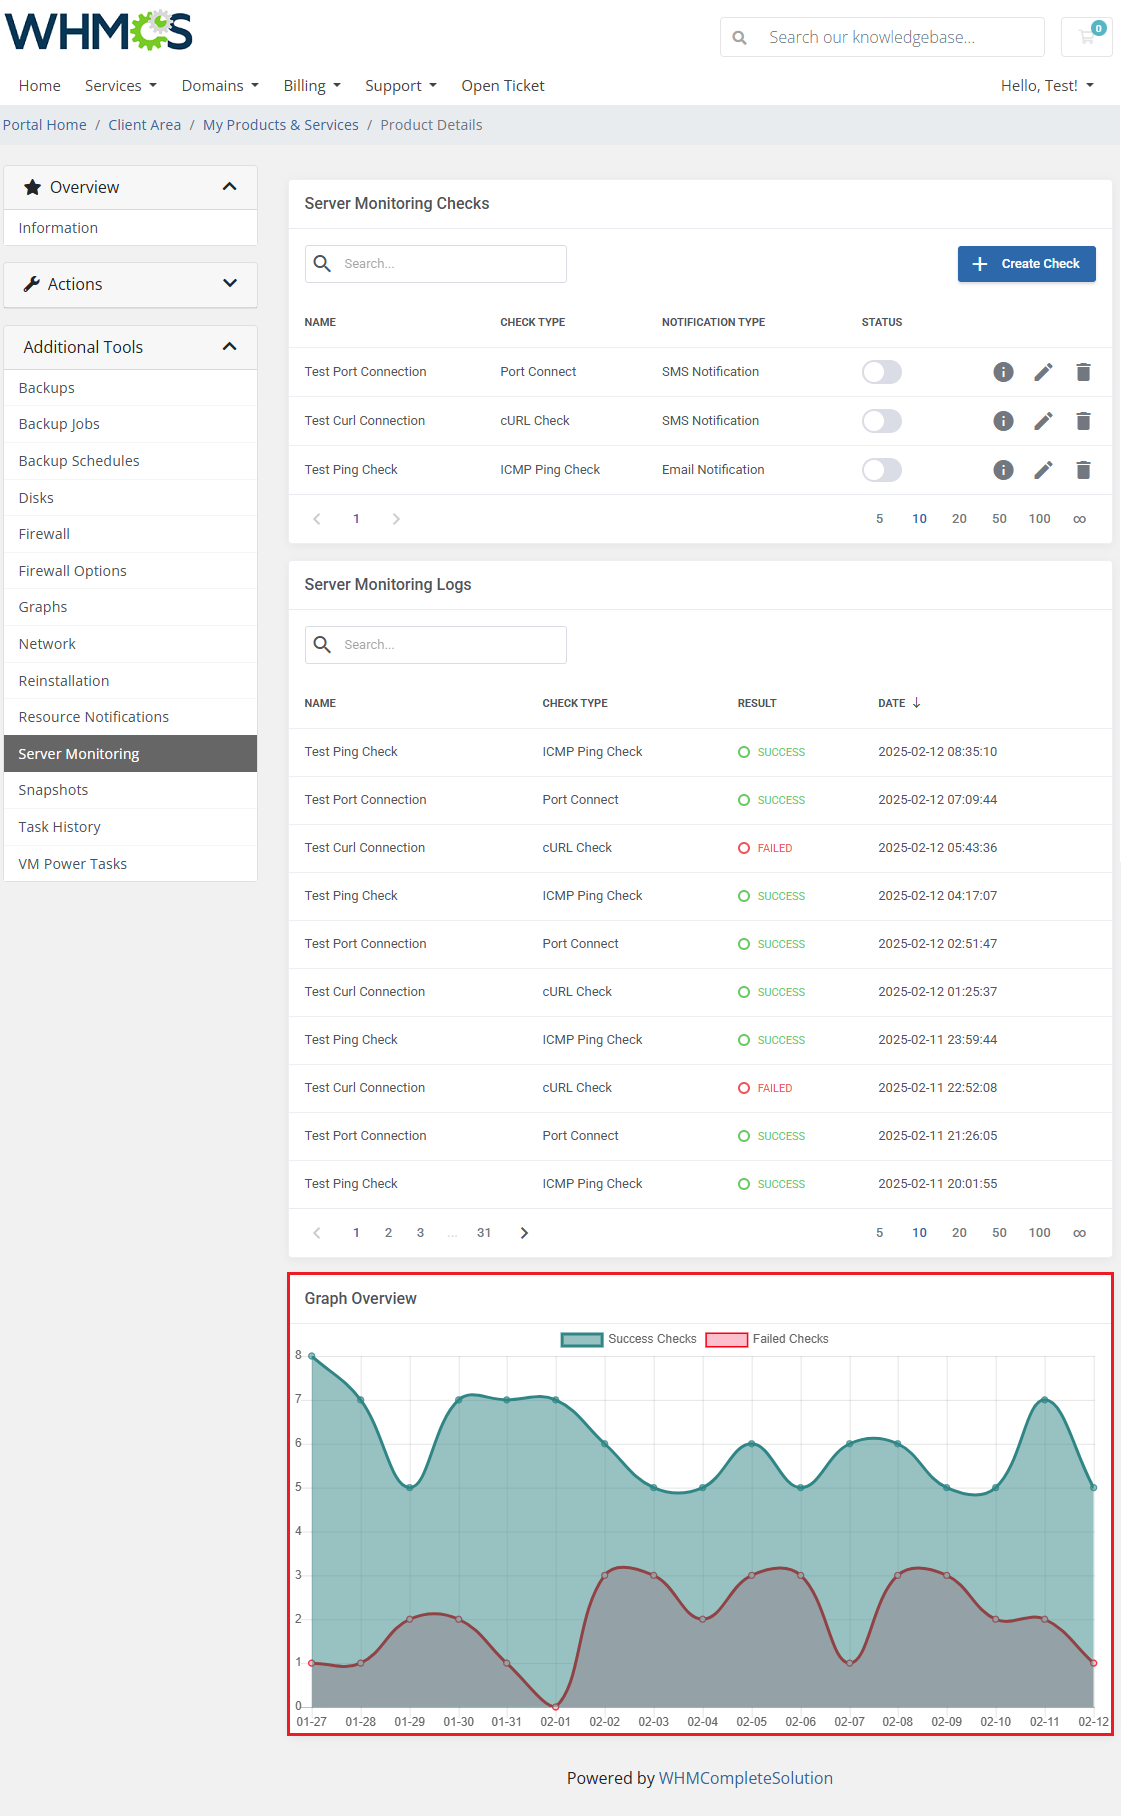Go to page 2 of logs
The height and width of the screenshot is (1816, 1121).
[388, 1233]
